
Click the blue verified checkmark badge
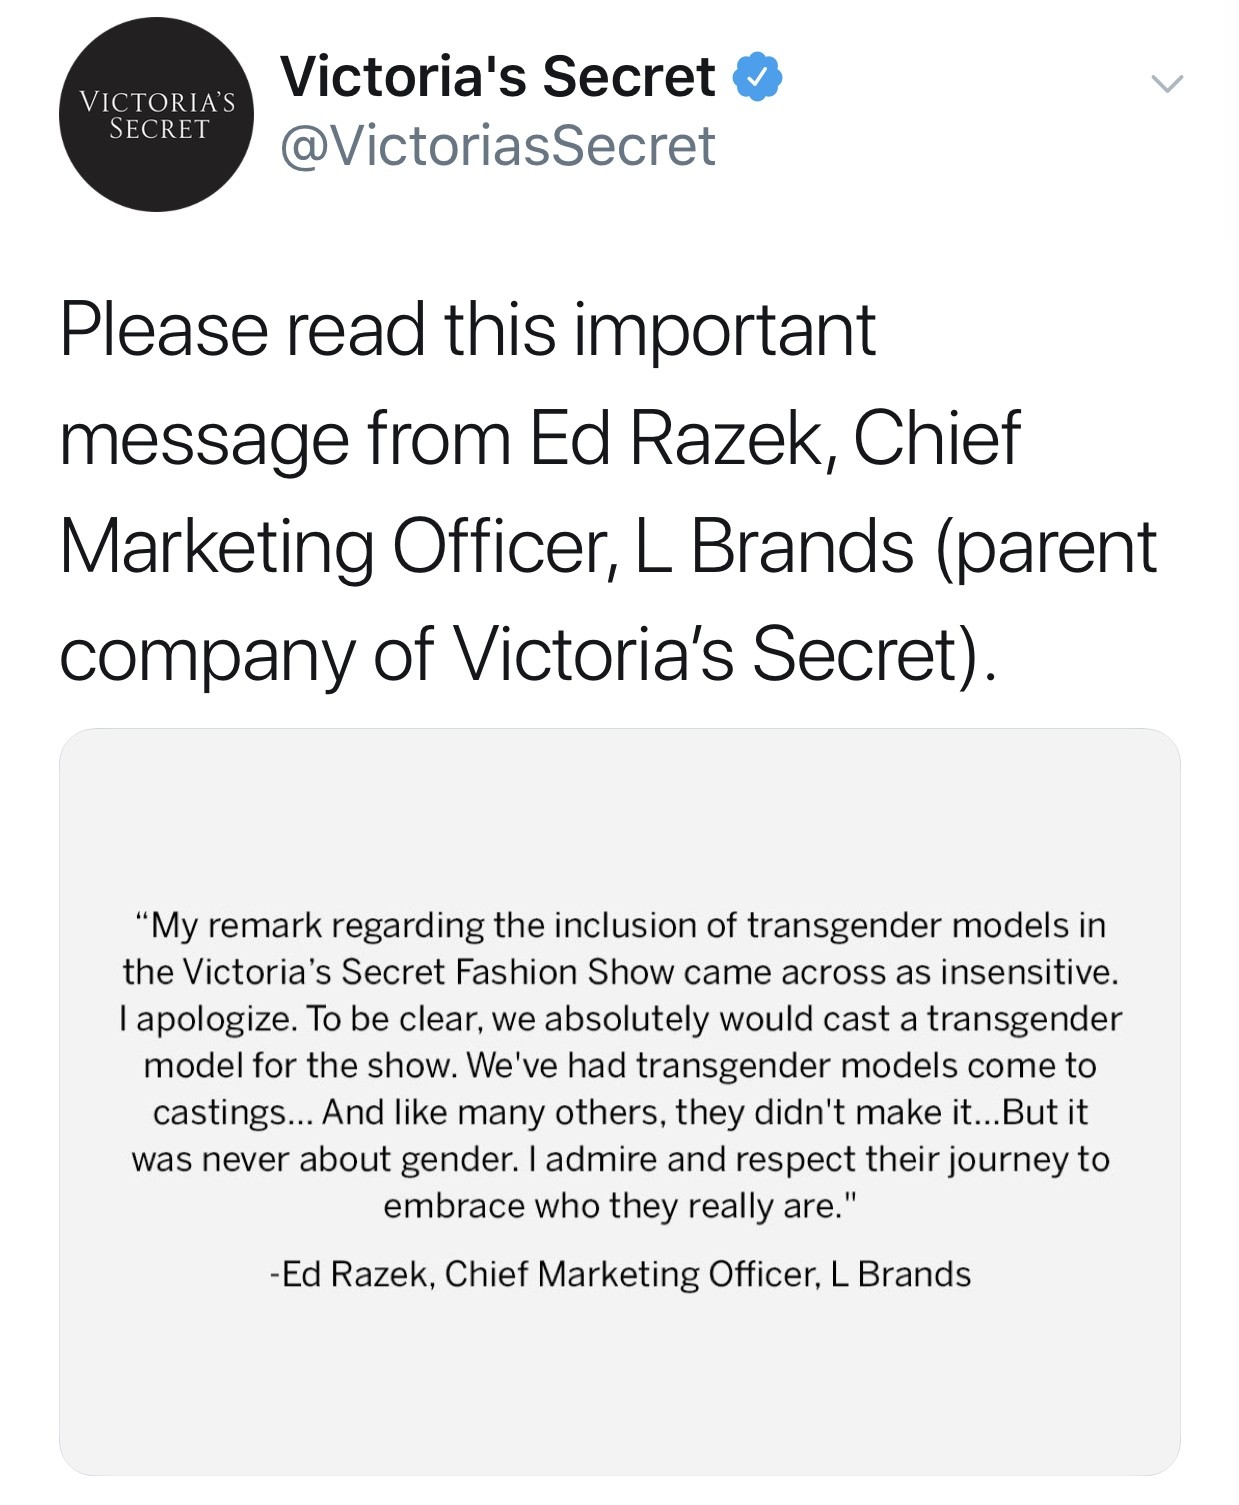(758, 77)
